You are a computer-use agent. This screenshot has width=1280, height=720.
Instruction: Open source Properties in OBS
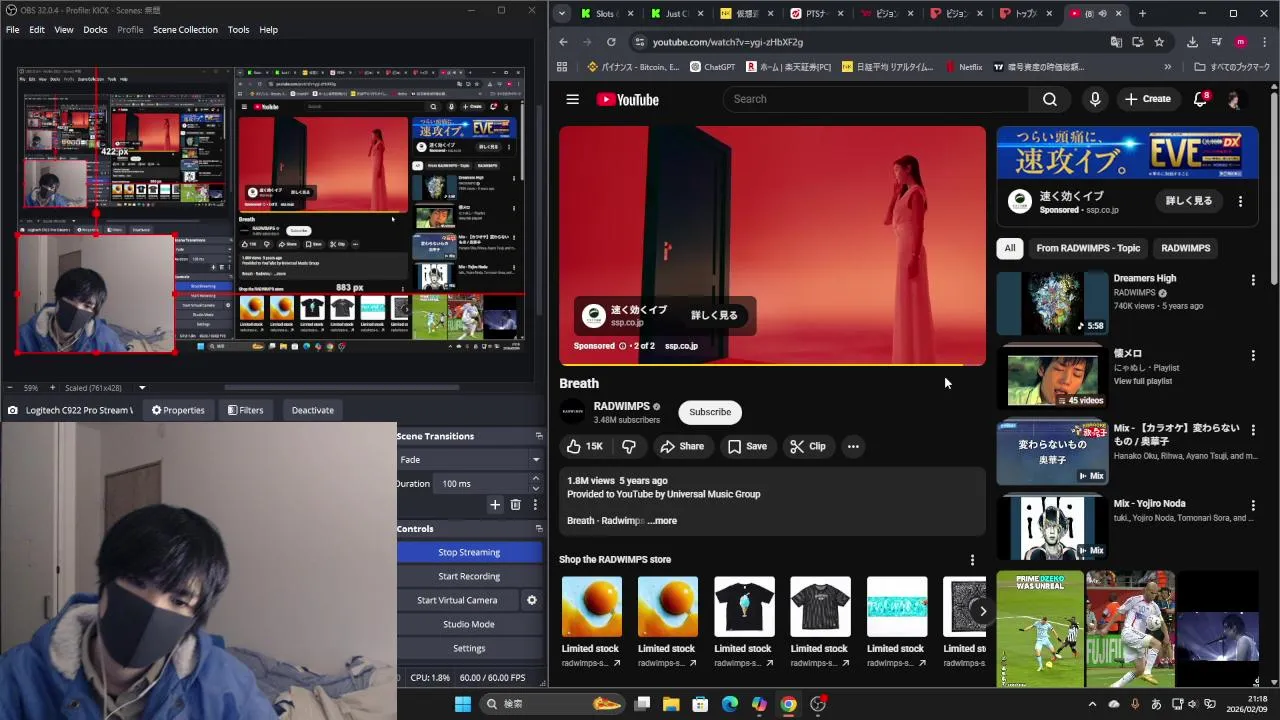[x=178, y=410]
